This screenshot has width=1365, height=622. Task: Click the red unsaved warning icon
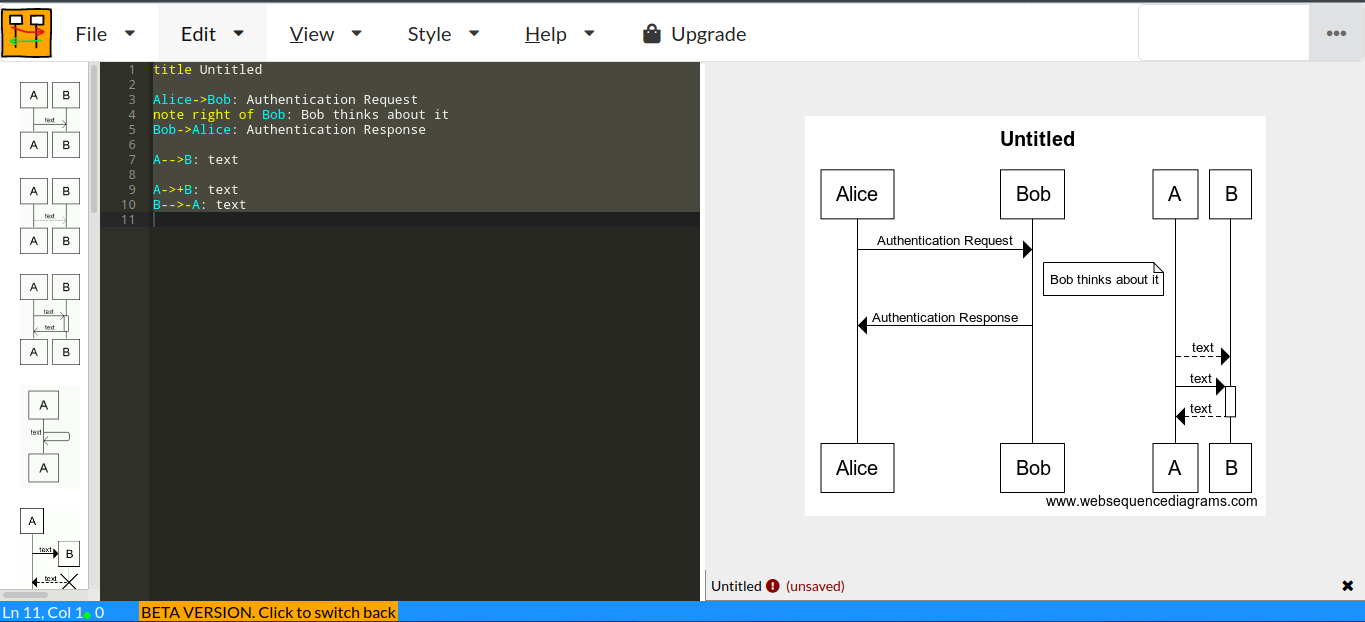click(772, 586)
